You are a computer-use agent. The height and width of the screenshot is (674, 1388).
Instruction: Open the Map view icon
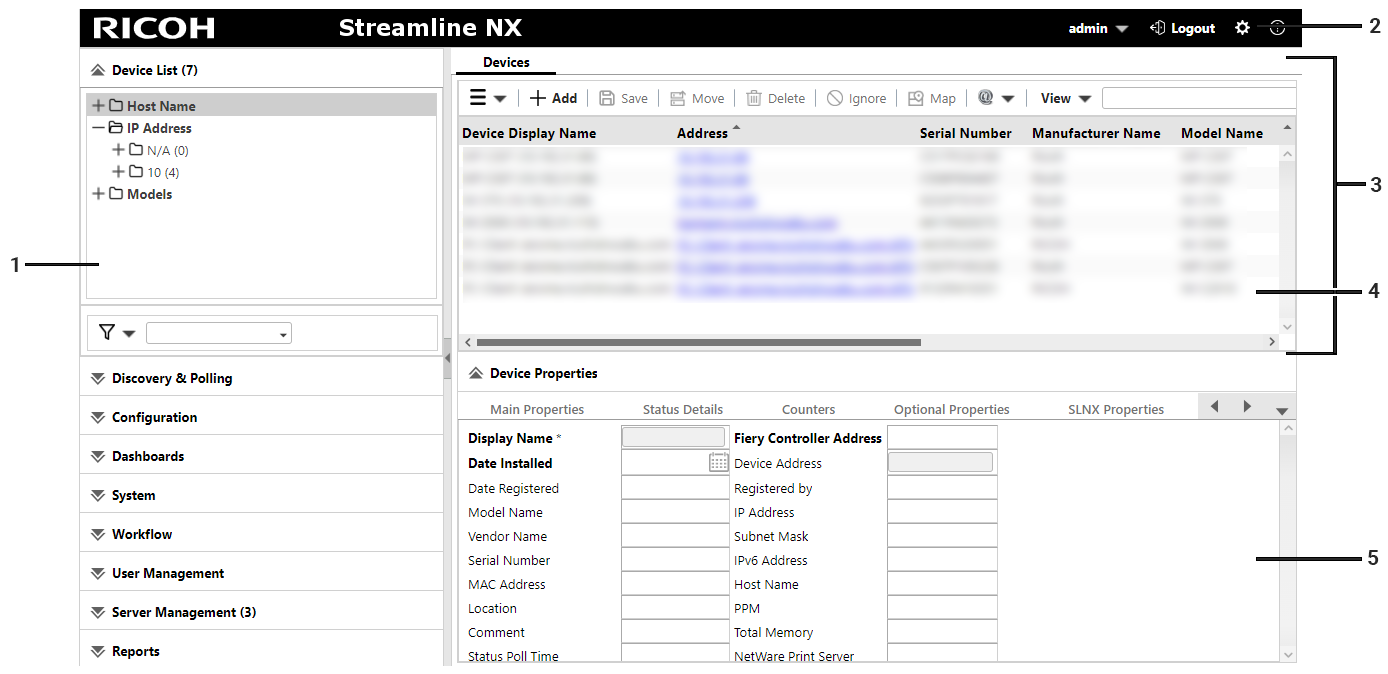pyautogui.click(x=915, y=98)
